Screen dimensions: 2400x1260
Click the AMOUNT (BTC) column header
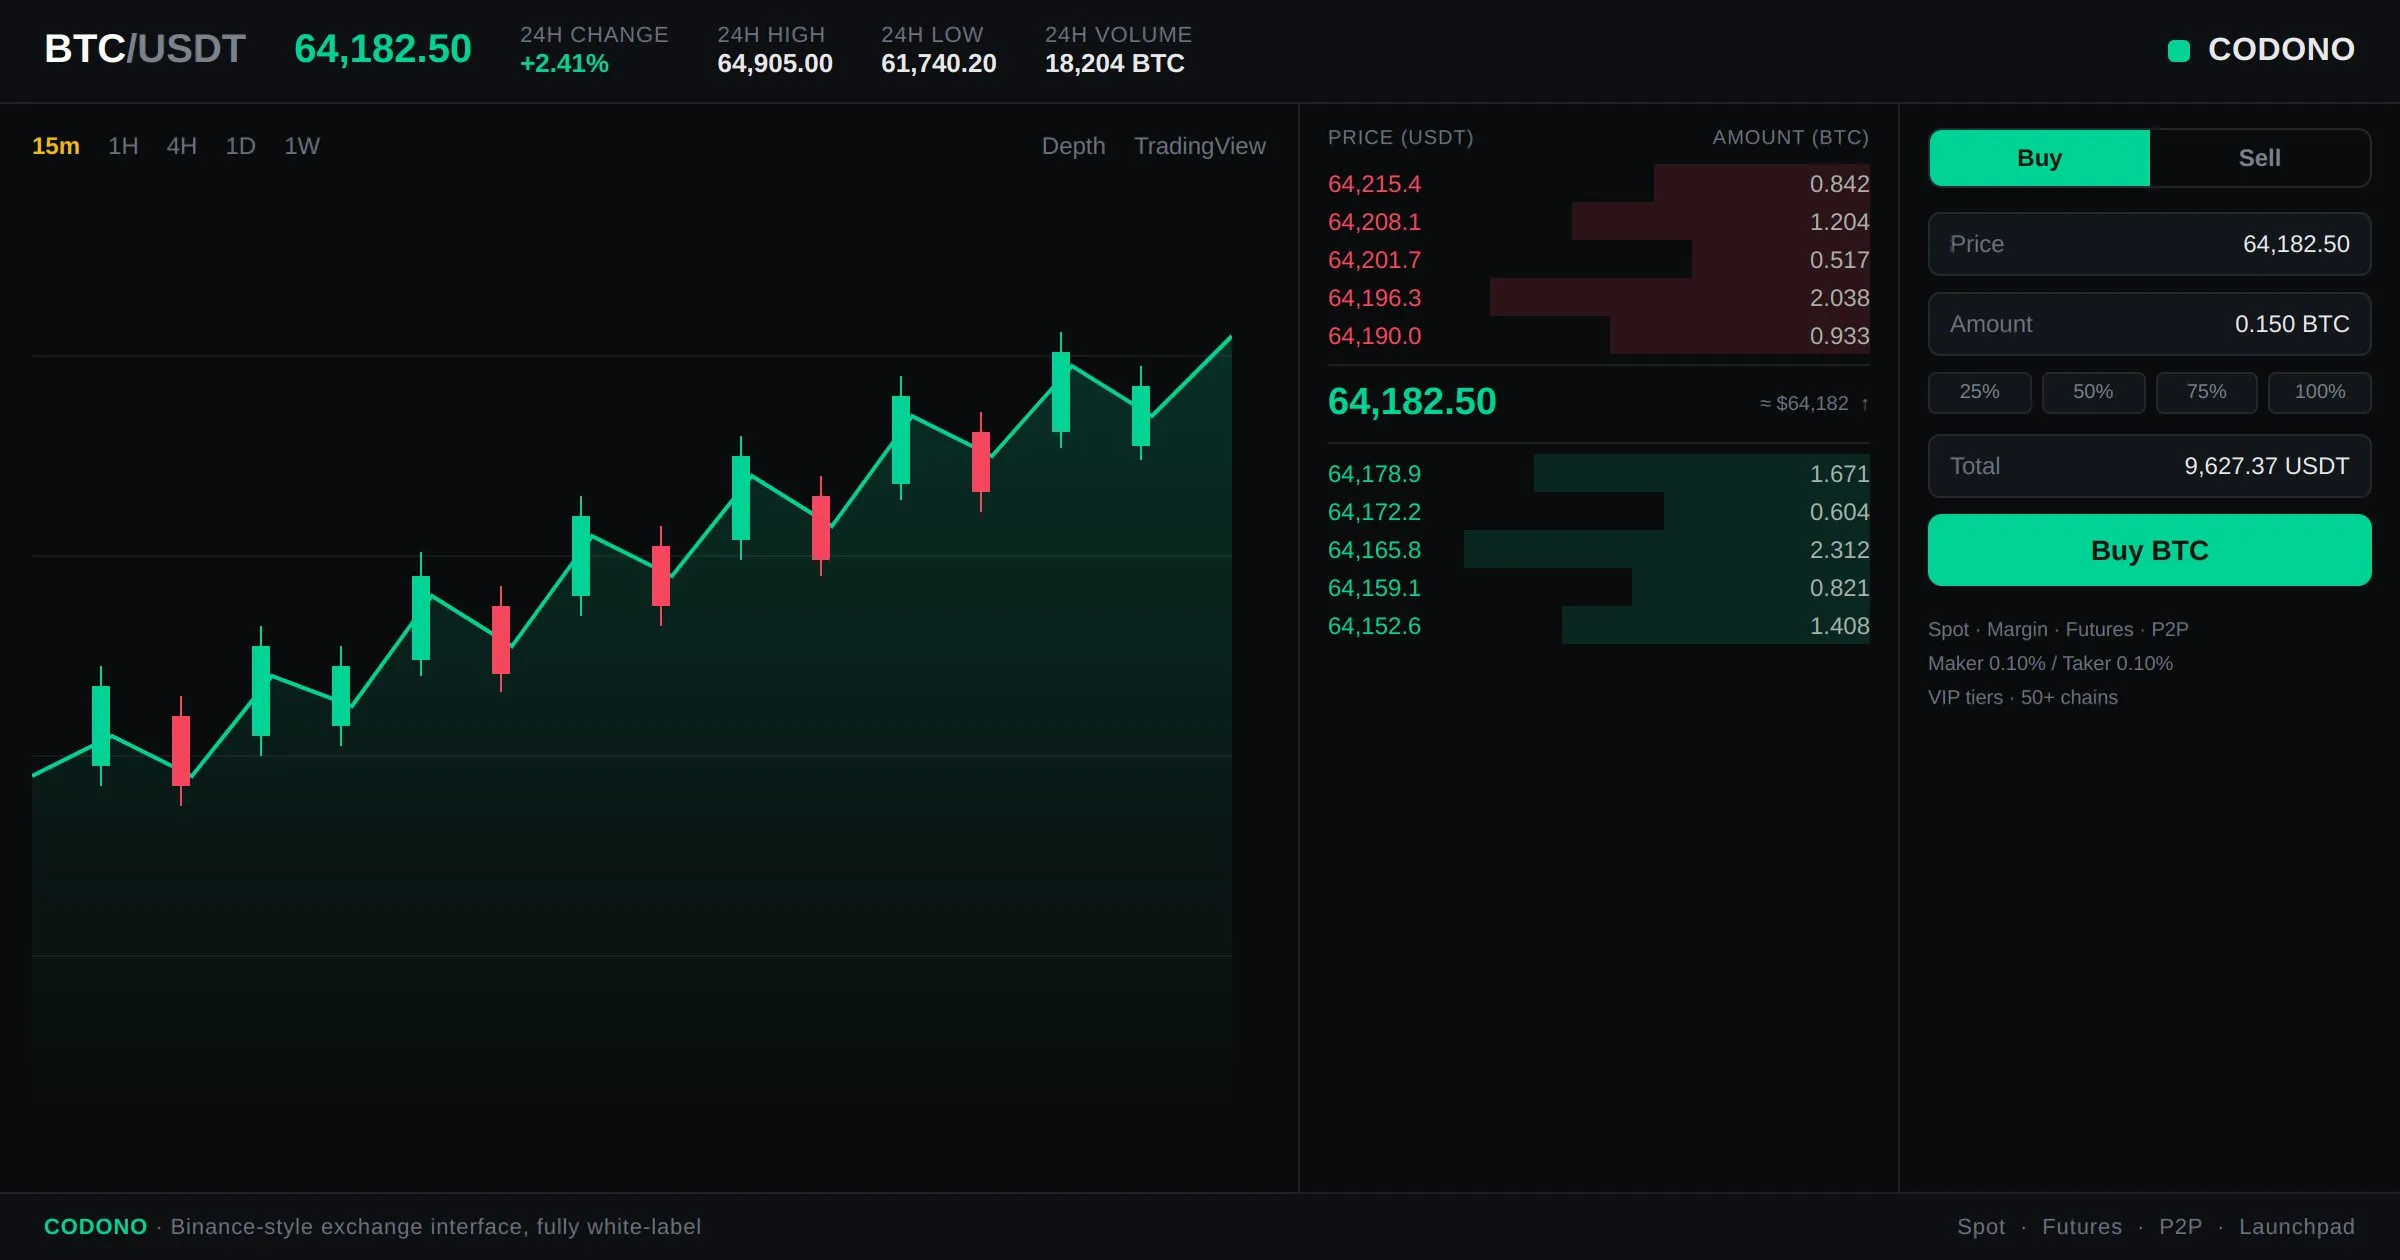pos(1790,138)
